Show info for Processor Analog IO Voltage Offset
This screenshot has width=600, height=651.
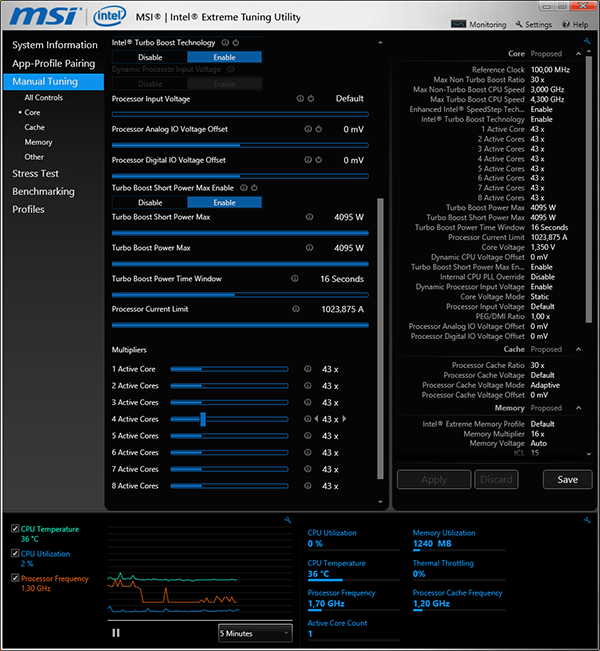click(x=308, y=129)
